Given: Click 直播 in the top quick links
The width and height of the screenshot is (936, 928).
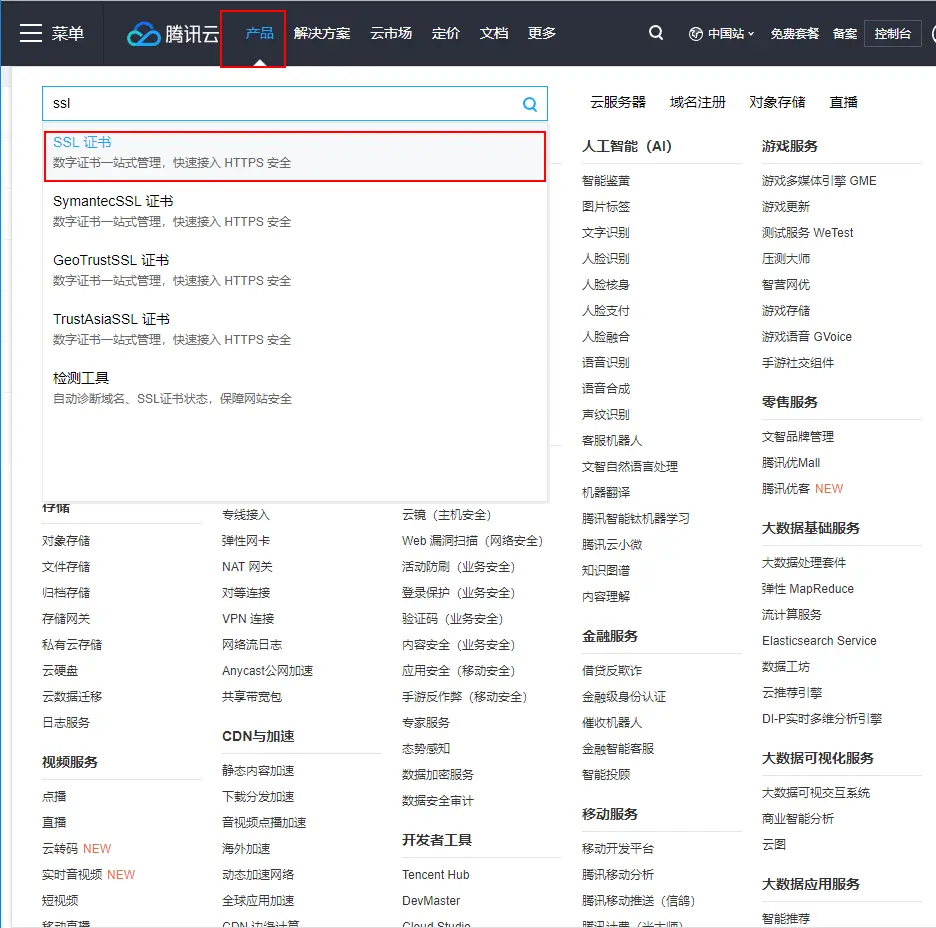Looking at the screenshot, I should click(x=843, y=103).
